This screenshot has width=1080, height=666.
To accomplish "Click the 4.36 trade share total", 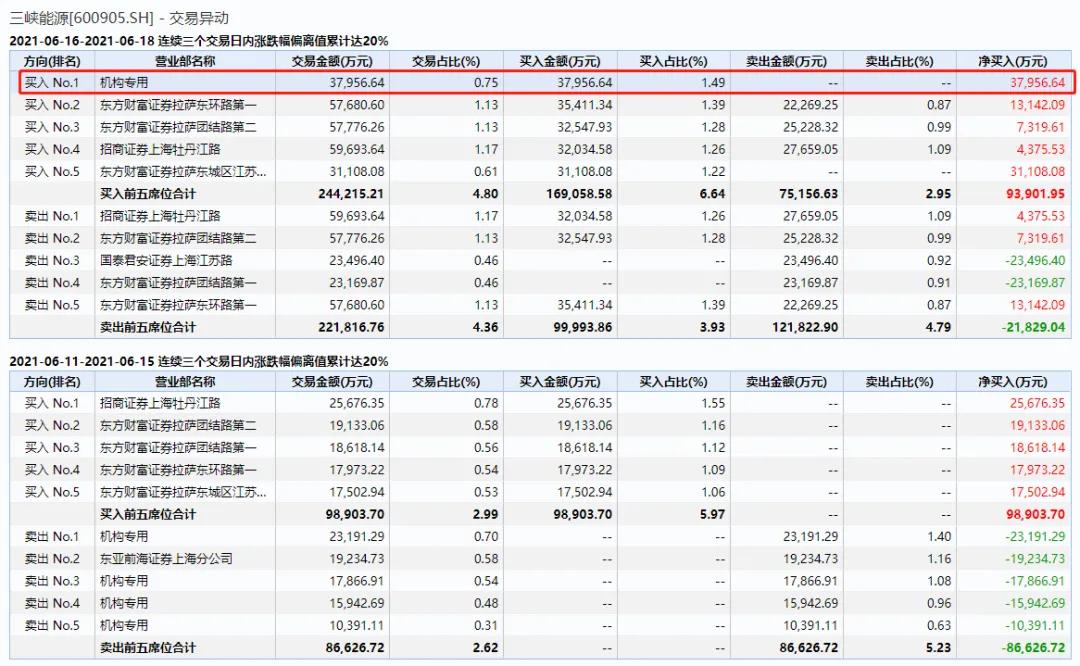I will coord(486,327).
